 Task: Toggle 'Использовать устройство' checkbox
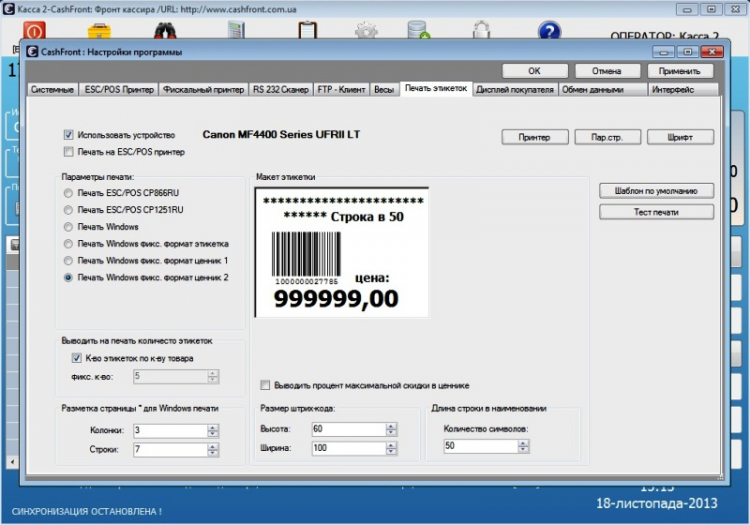tap(68, 135)
